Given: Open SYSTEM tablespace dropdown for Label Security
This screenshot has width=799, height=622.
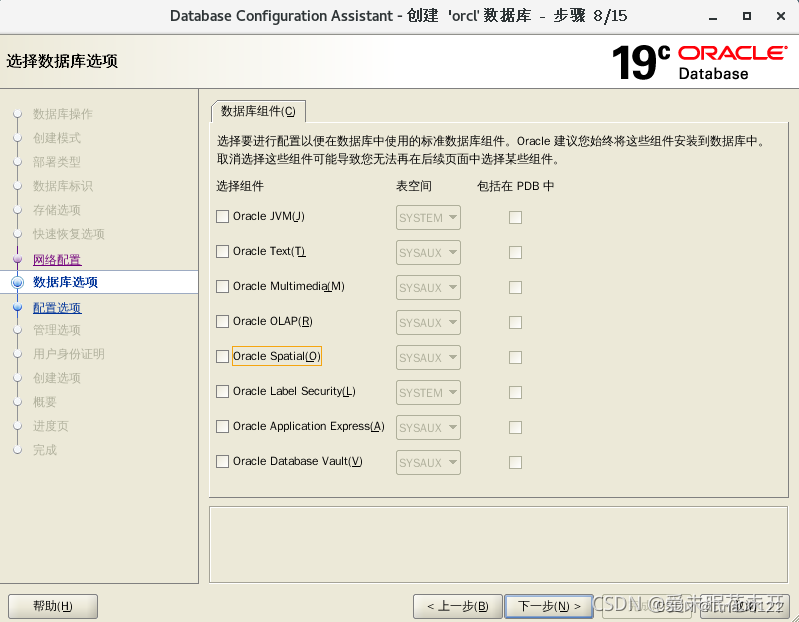Looking at the screenshot, I should pos(428,393).
